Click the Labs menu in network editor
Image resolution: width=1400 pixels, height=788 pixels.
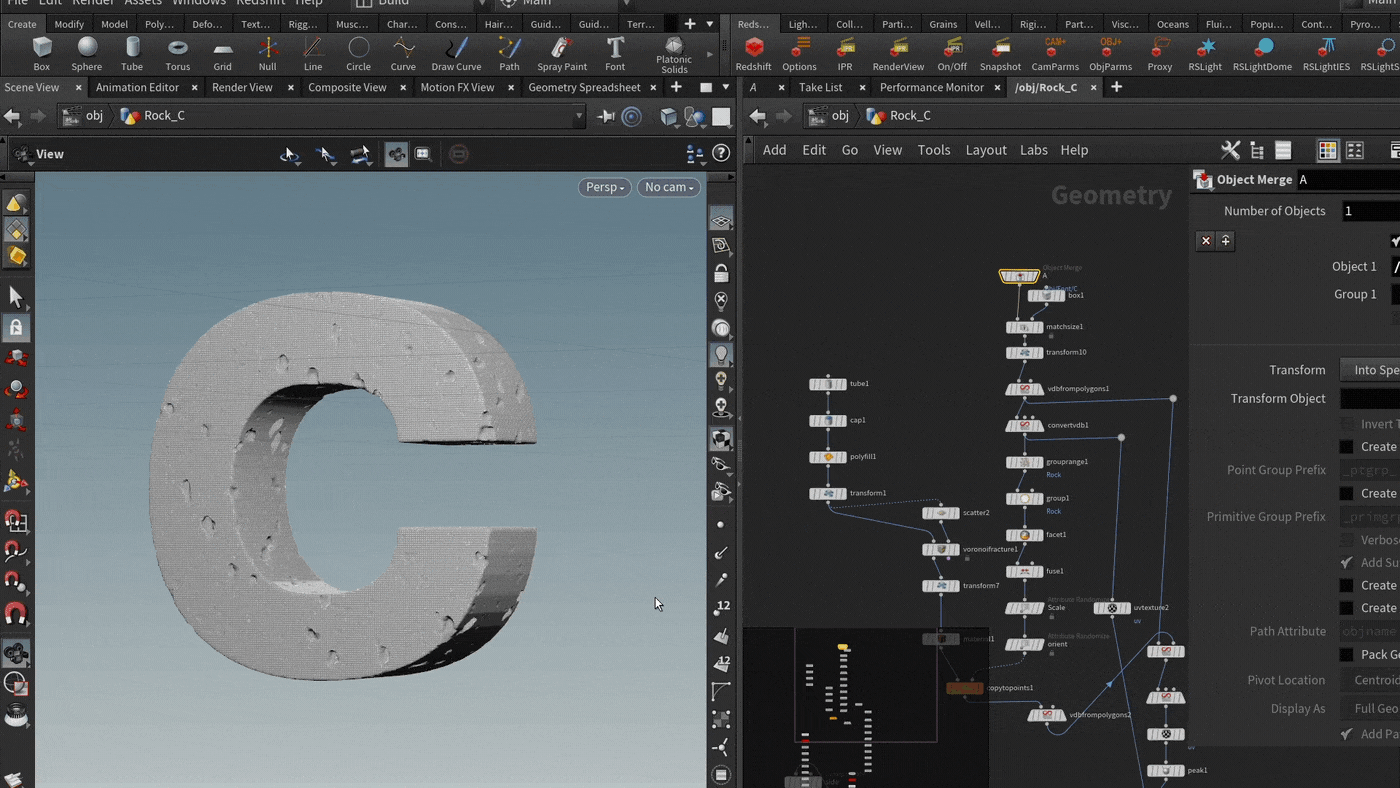coord(1033,150)
